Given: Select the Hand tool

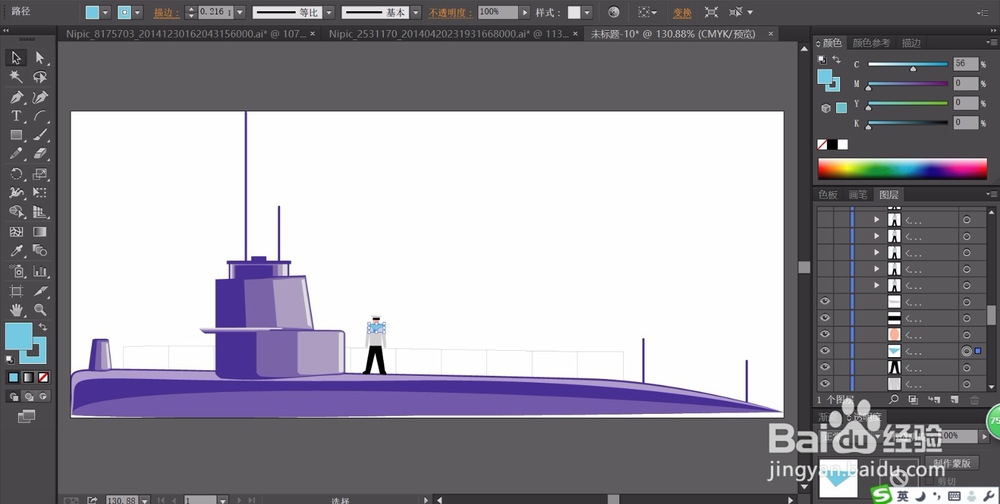Looking at the screenshot, I should [x=17, y=310].
